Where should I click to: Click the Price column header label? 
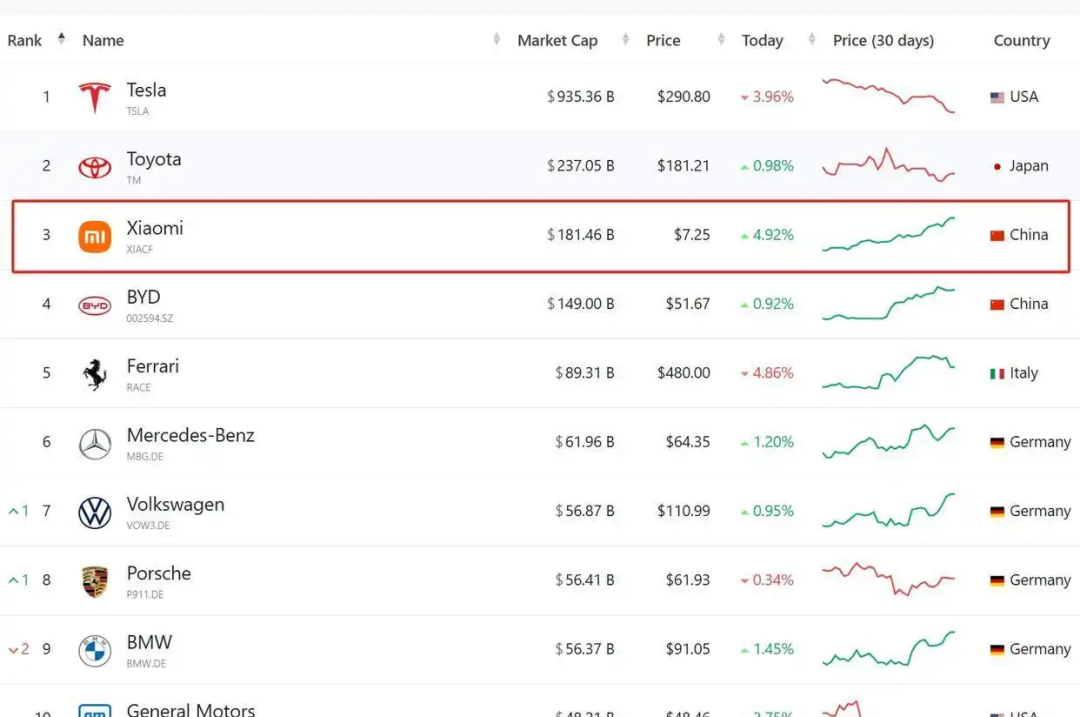663,41
